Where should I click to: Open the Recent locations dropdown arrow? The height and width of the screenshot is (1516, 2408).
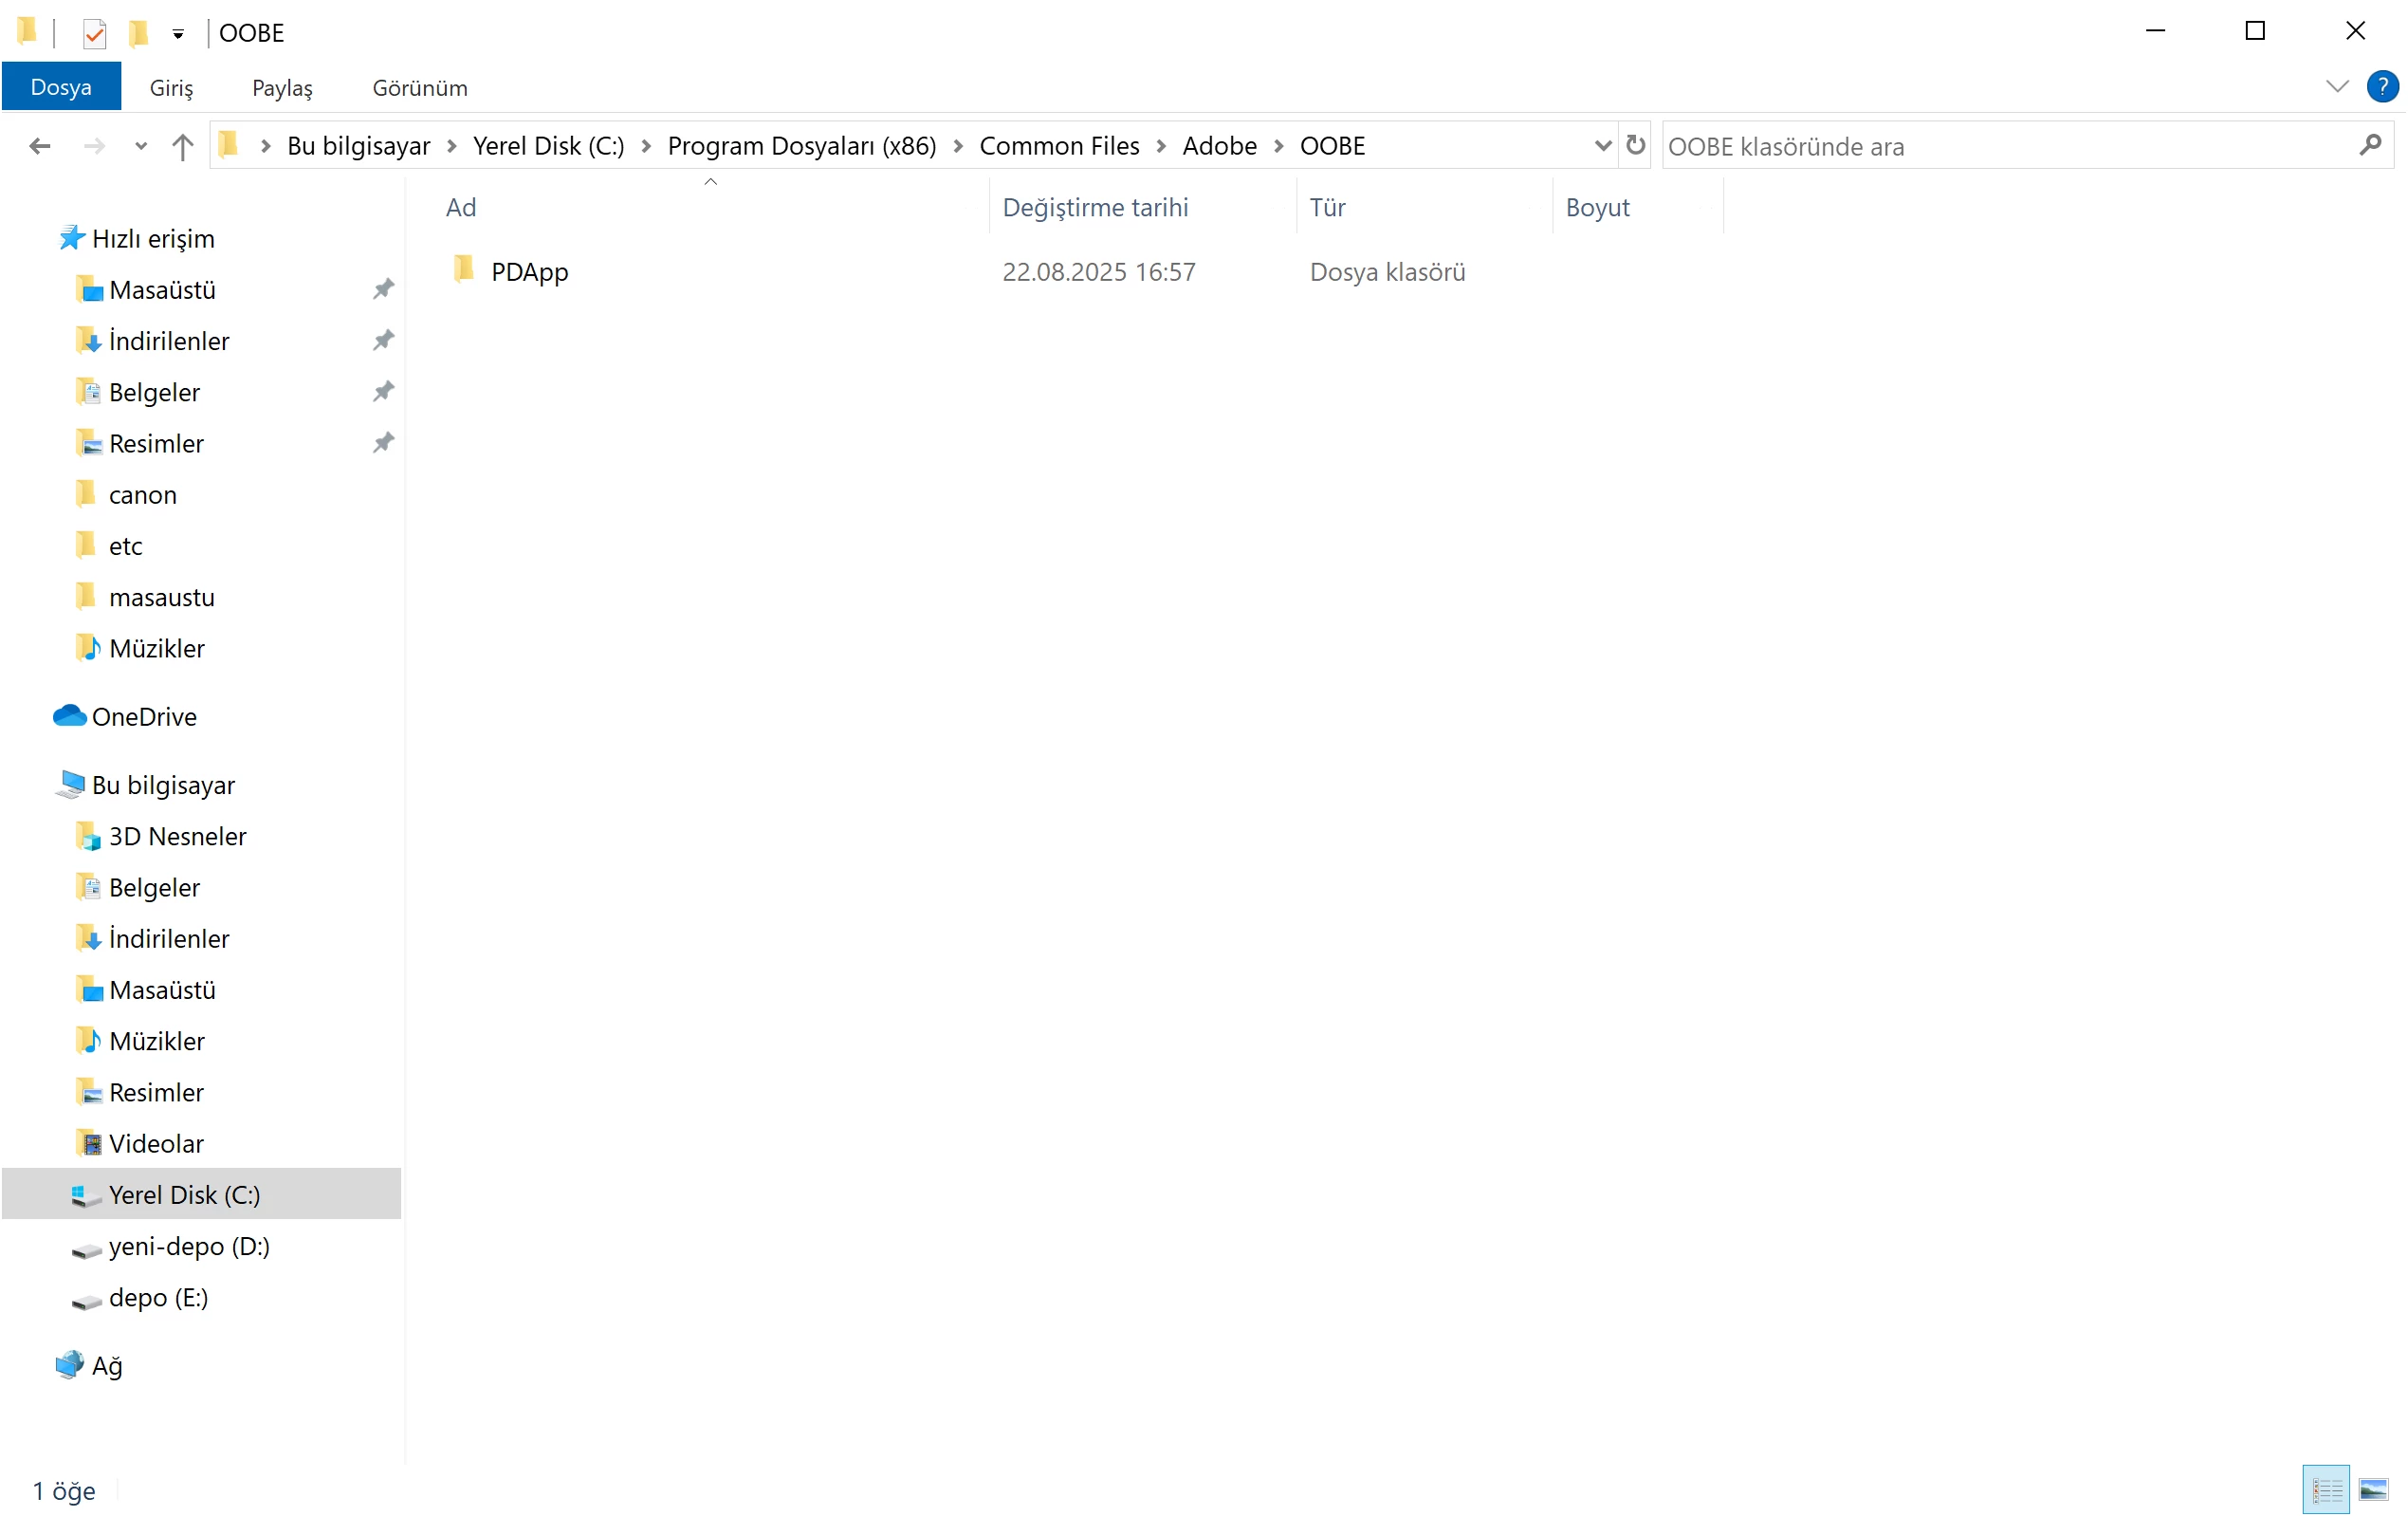140,146
